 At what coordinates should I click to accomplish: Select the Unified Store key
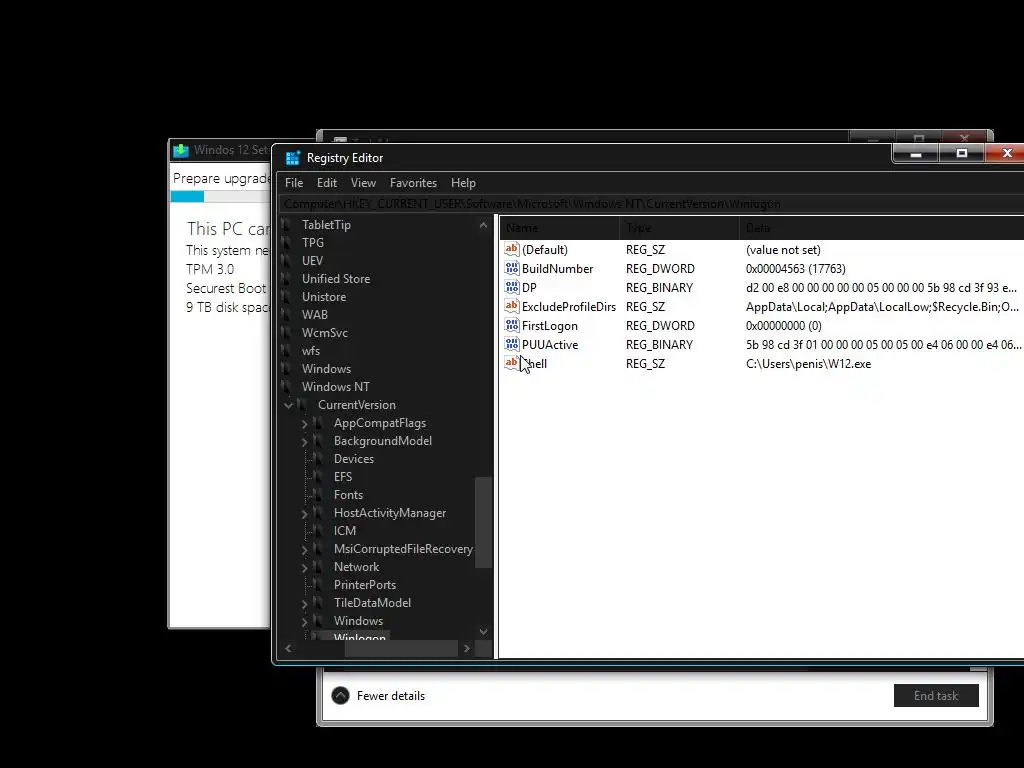pyautogui.click(x=336, y=278)
